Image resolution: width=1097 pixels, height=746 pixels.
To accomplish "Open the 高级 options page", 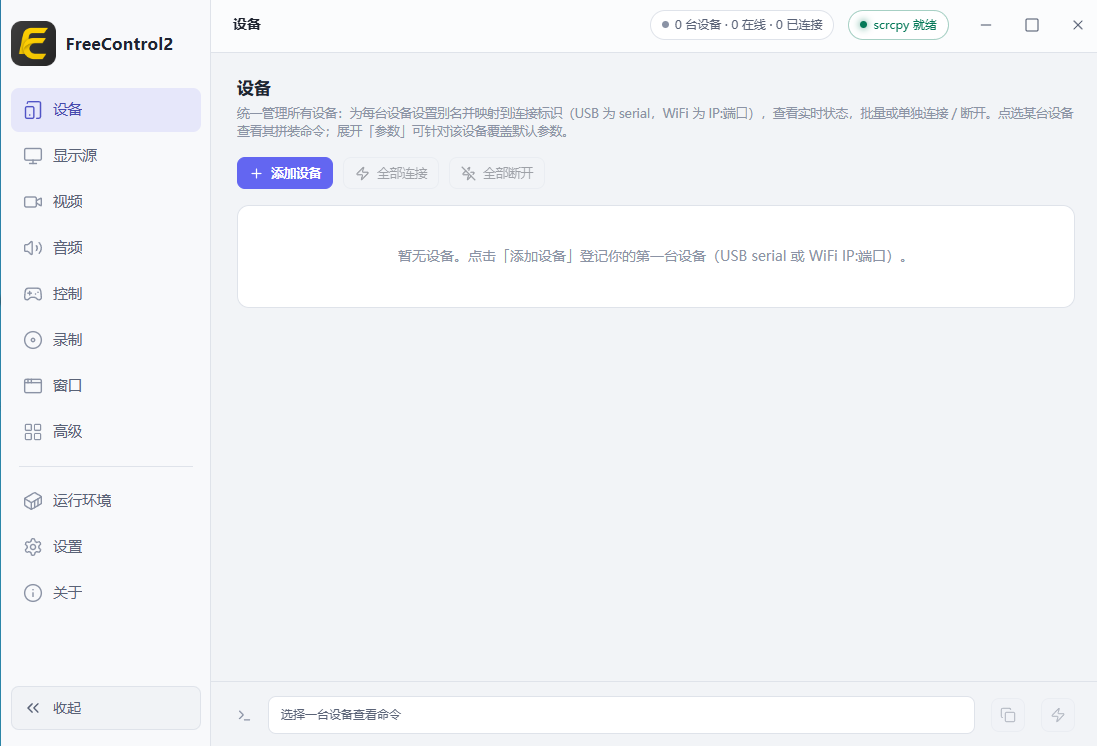I will click(106, 432).
